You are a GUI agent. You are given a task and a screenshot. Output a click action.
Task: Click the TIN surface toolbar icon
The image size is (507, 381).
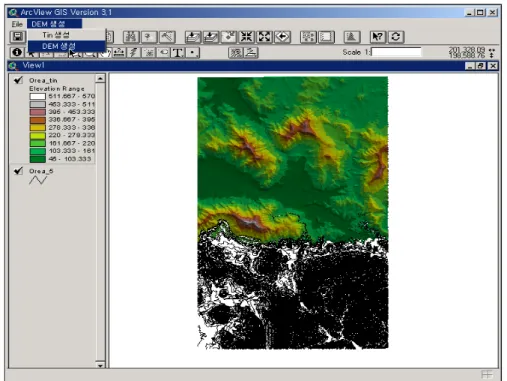point(352,37)
